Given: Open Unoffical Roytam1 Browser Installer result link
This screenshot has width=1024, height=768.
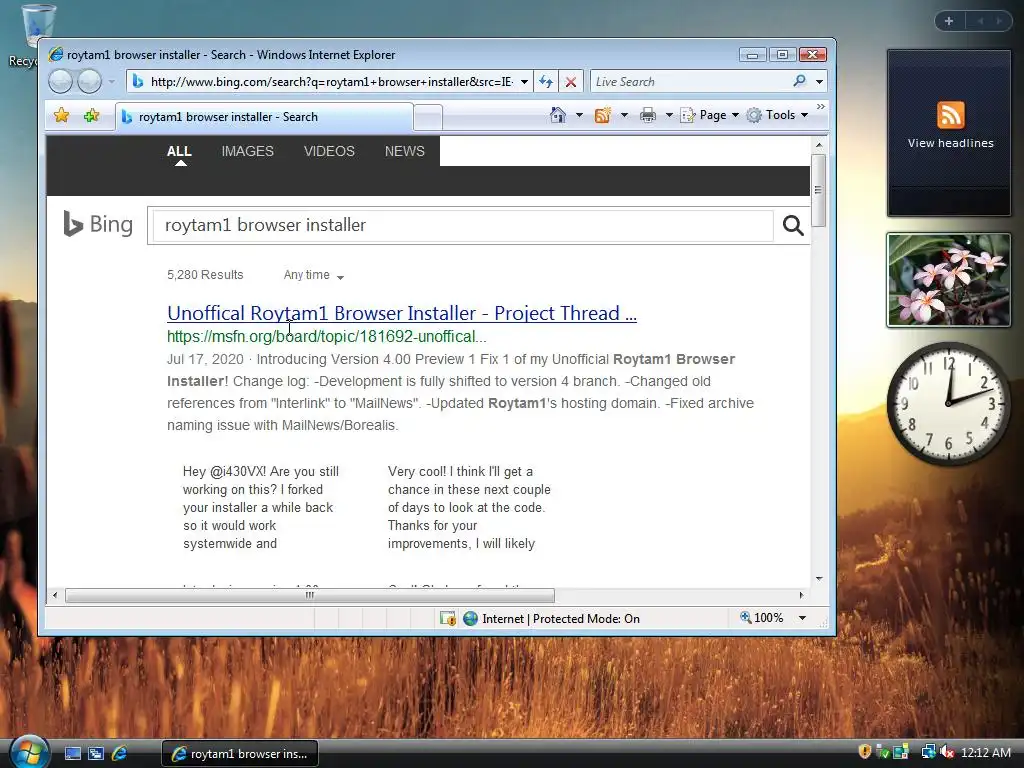Looking at the screenshot, I should point(402,313).
